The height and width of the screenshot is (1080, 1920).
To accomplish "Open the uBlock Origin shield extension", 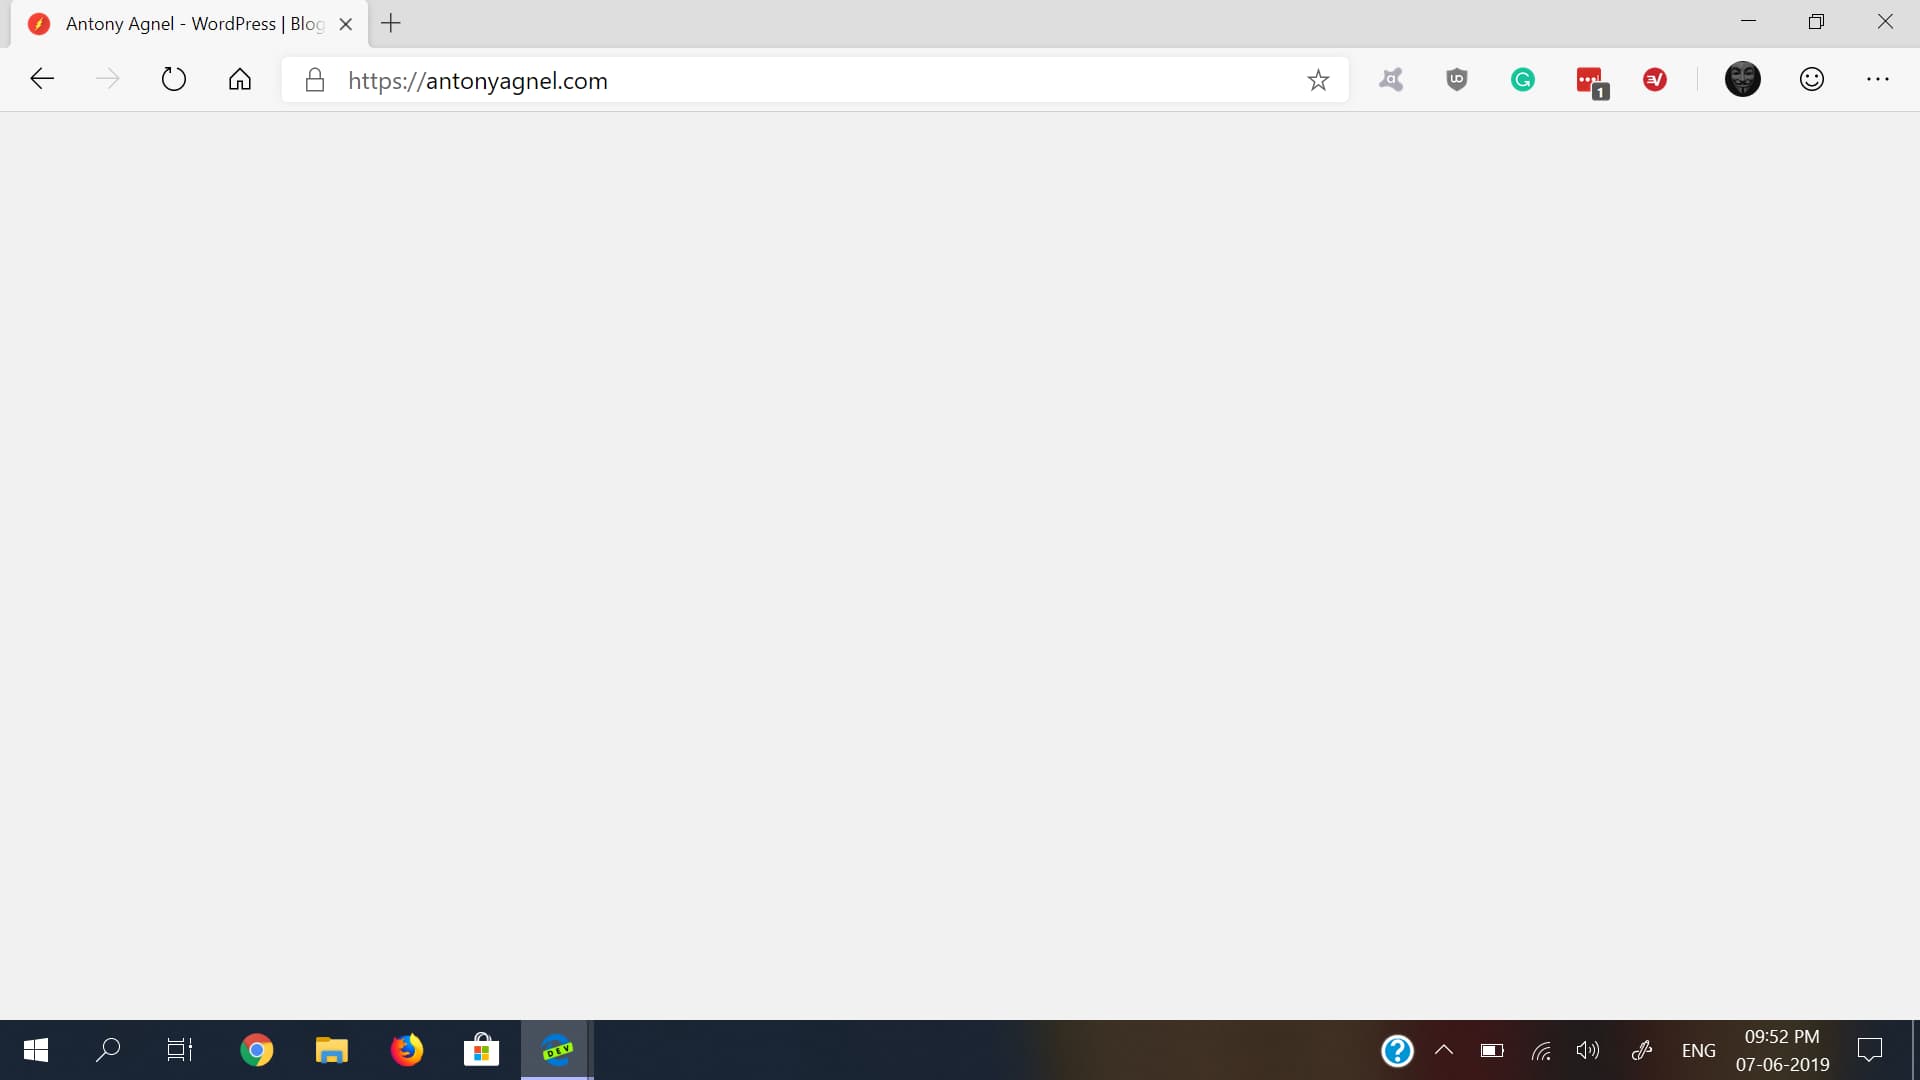I will click(1456, 80).
